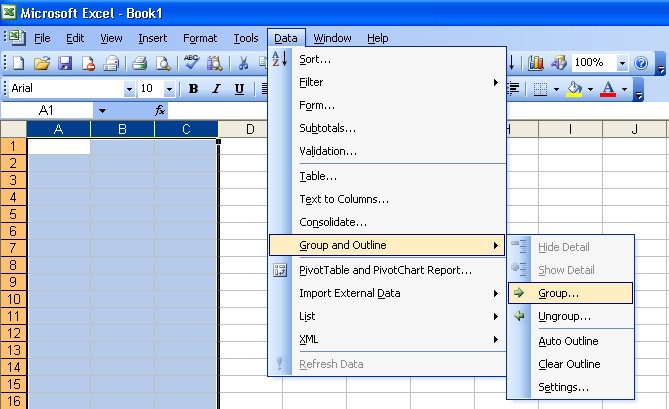Click the Permission icon in the toolbar
Screen dimensions: 669x409
click(x=88, y=63)
